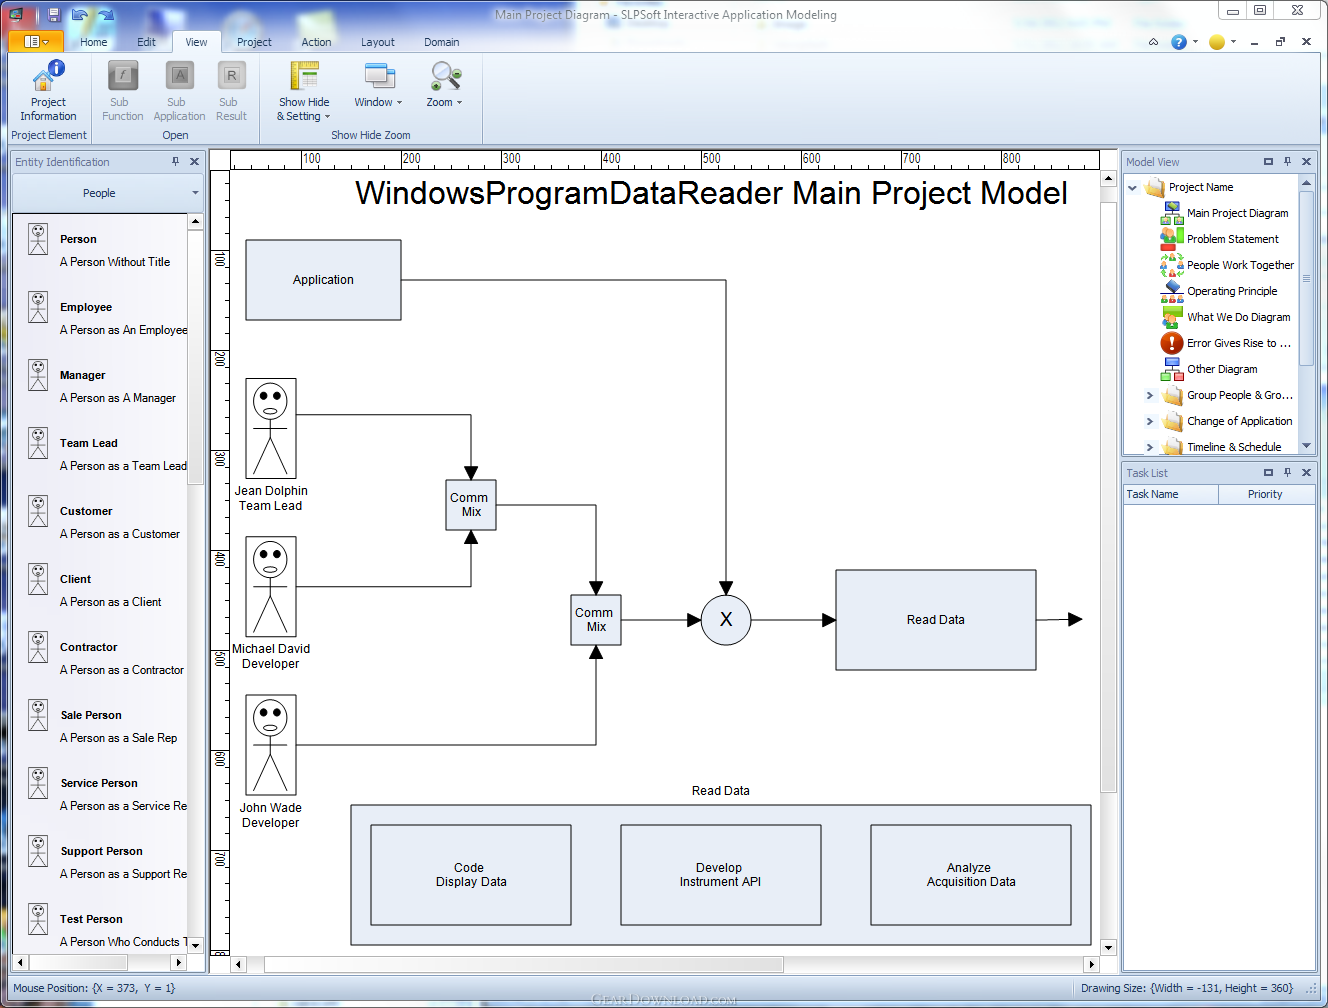Open the People category dropdown

[107, 193]
